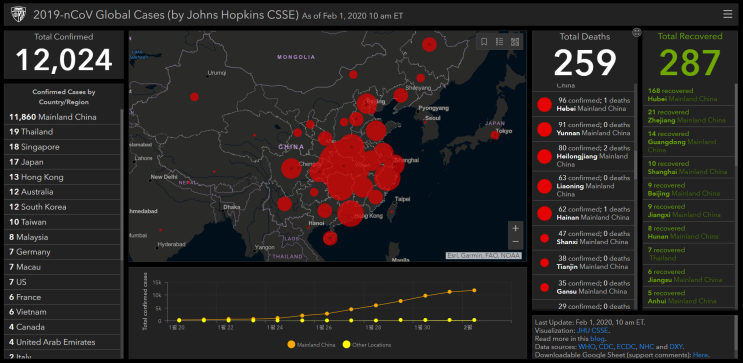Select the 10 recovered Shanghai entry

688,168
